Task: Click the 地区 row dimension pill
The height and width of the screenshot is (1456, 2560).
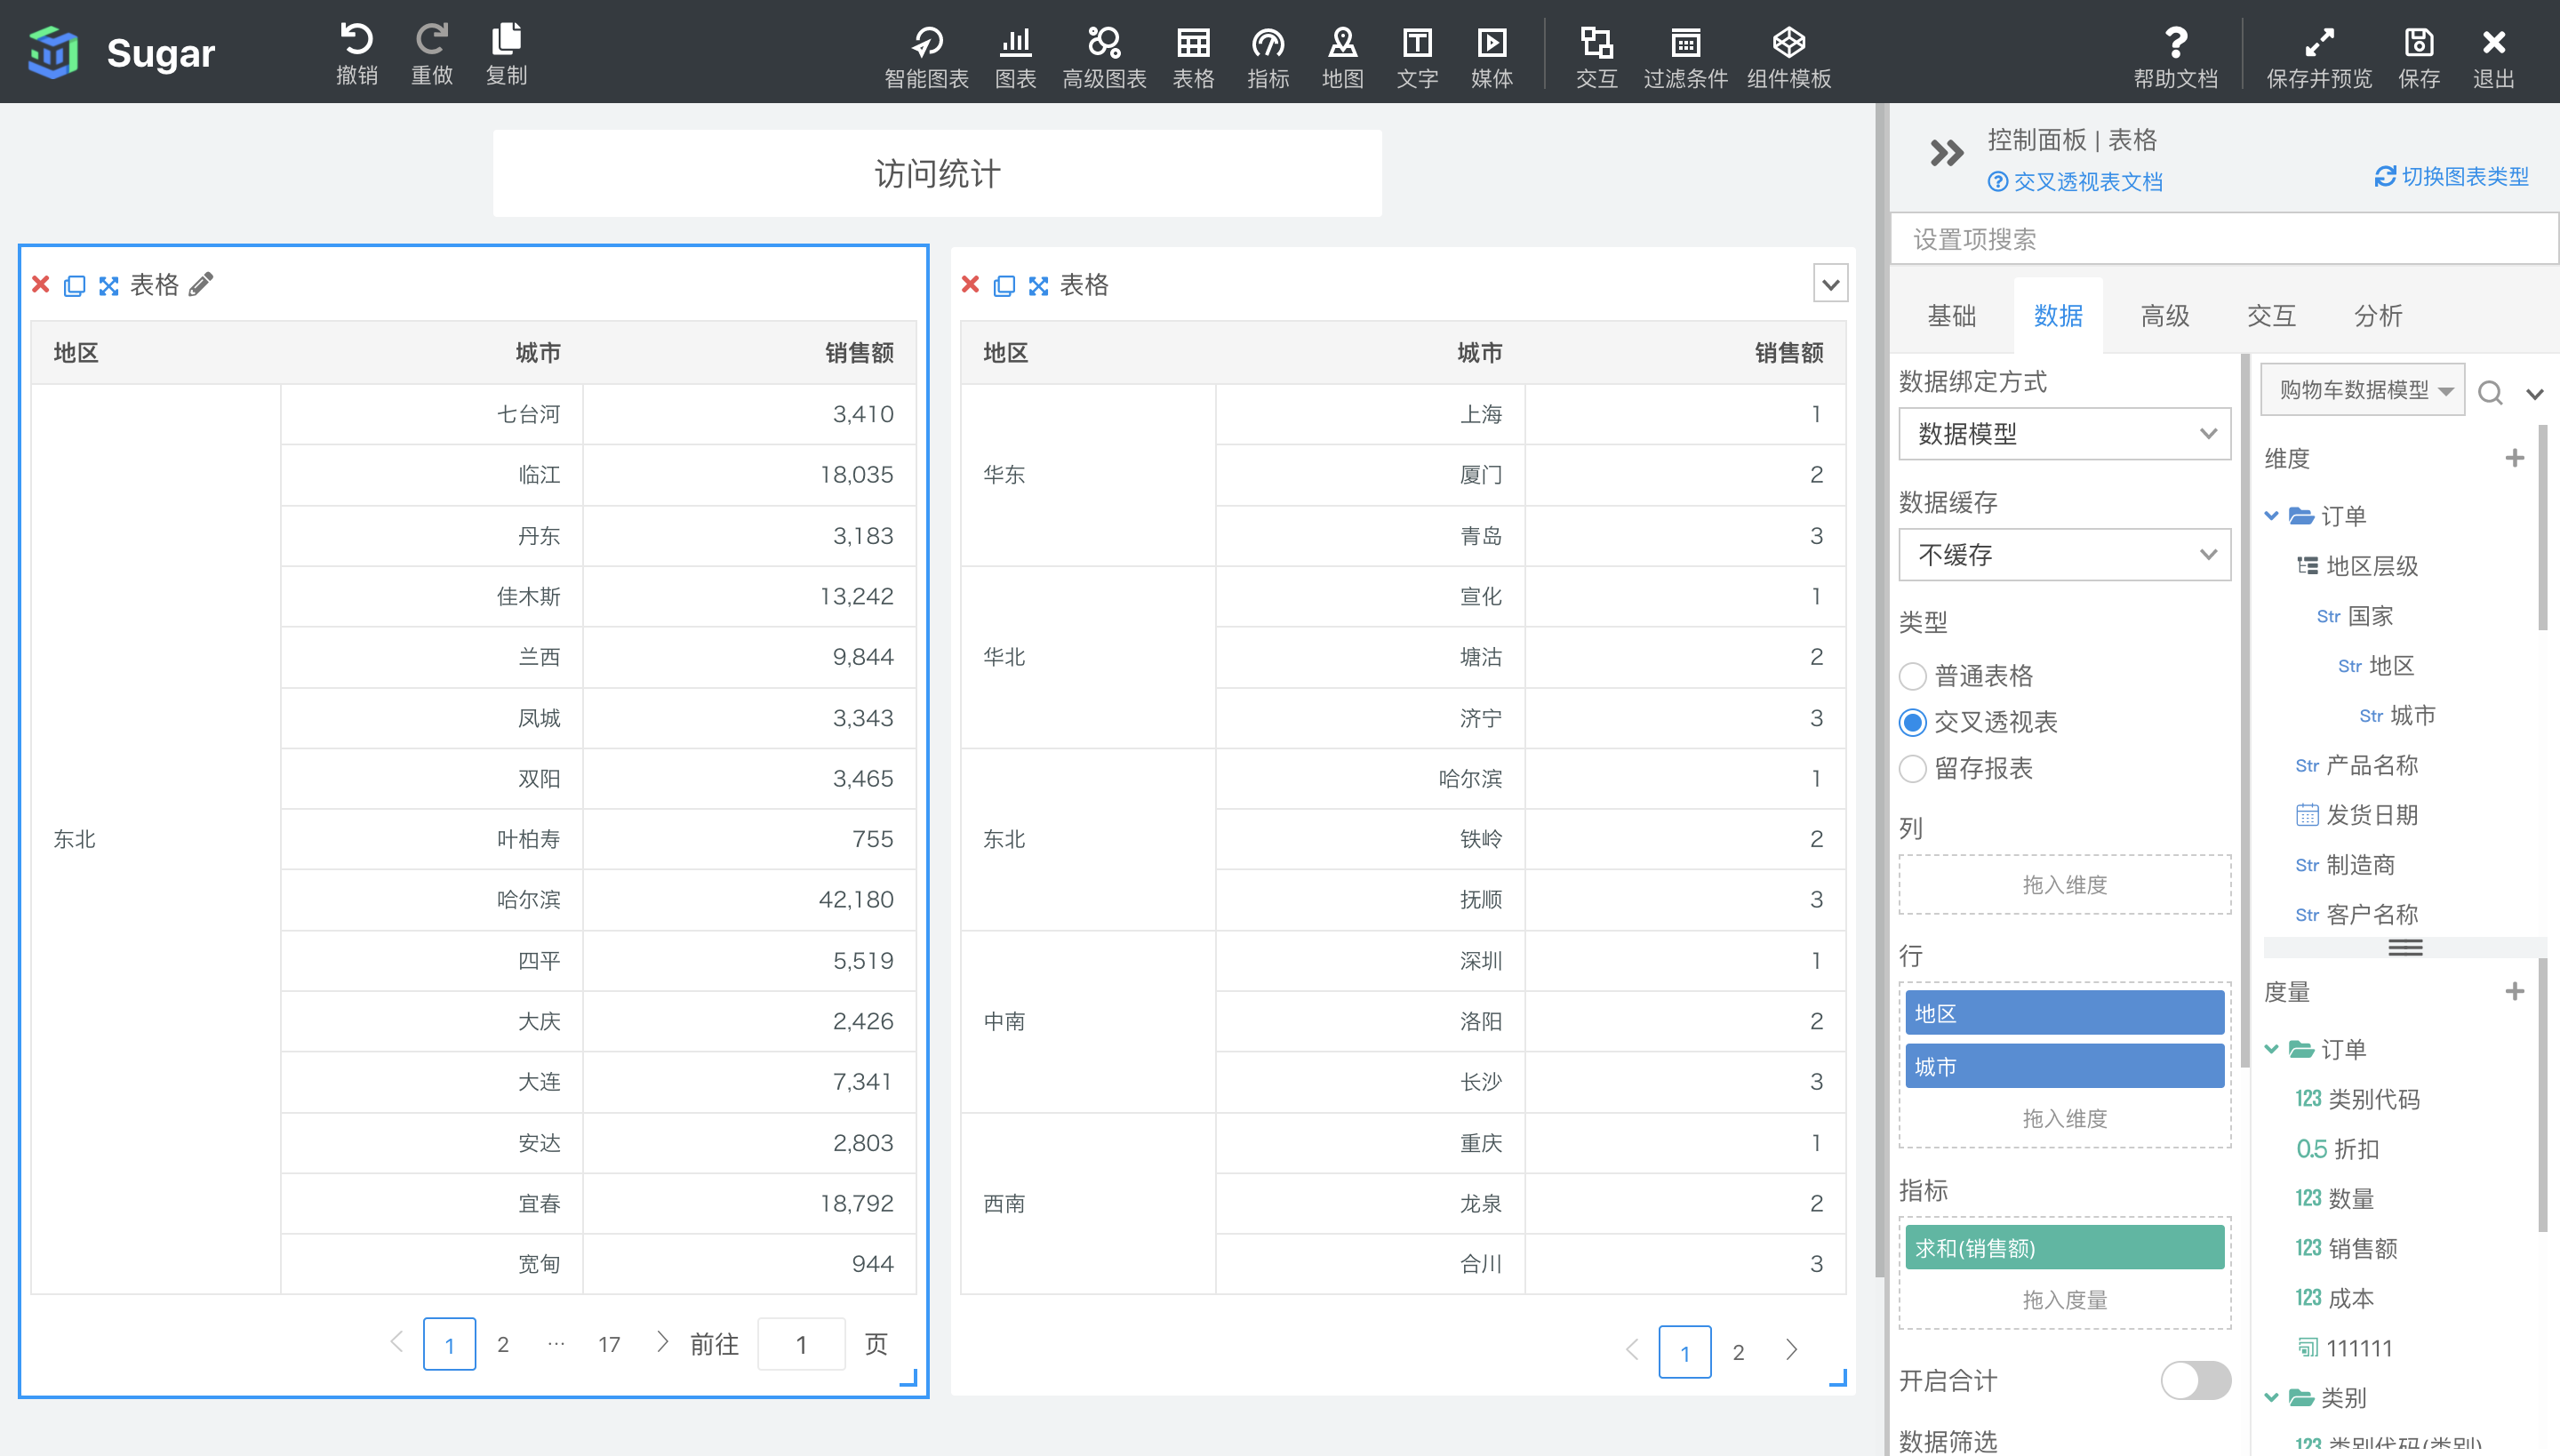Action: click(x=2064, y=1013)
